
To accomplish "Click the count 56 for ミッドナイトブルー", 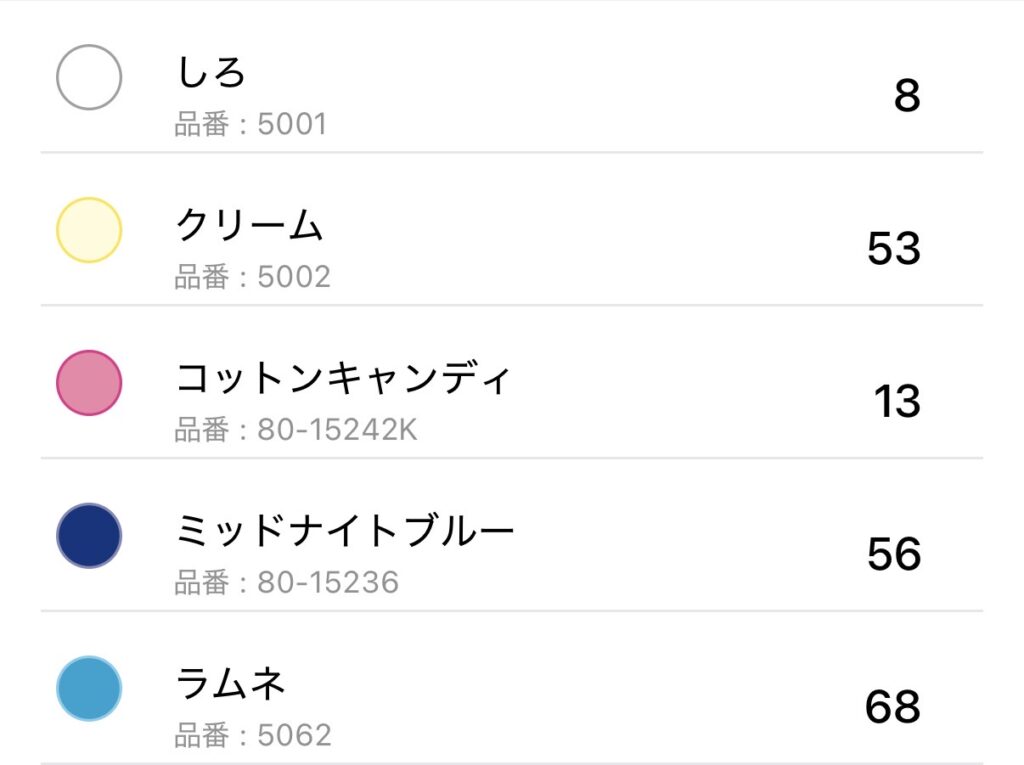I will point(893,554).
